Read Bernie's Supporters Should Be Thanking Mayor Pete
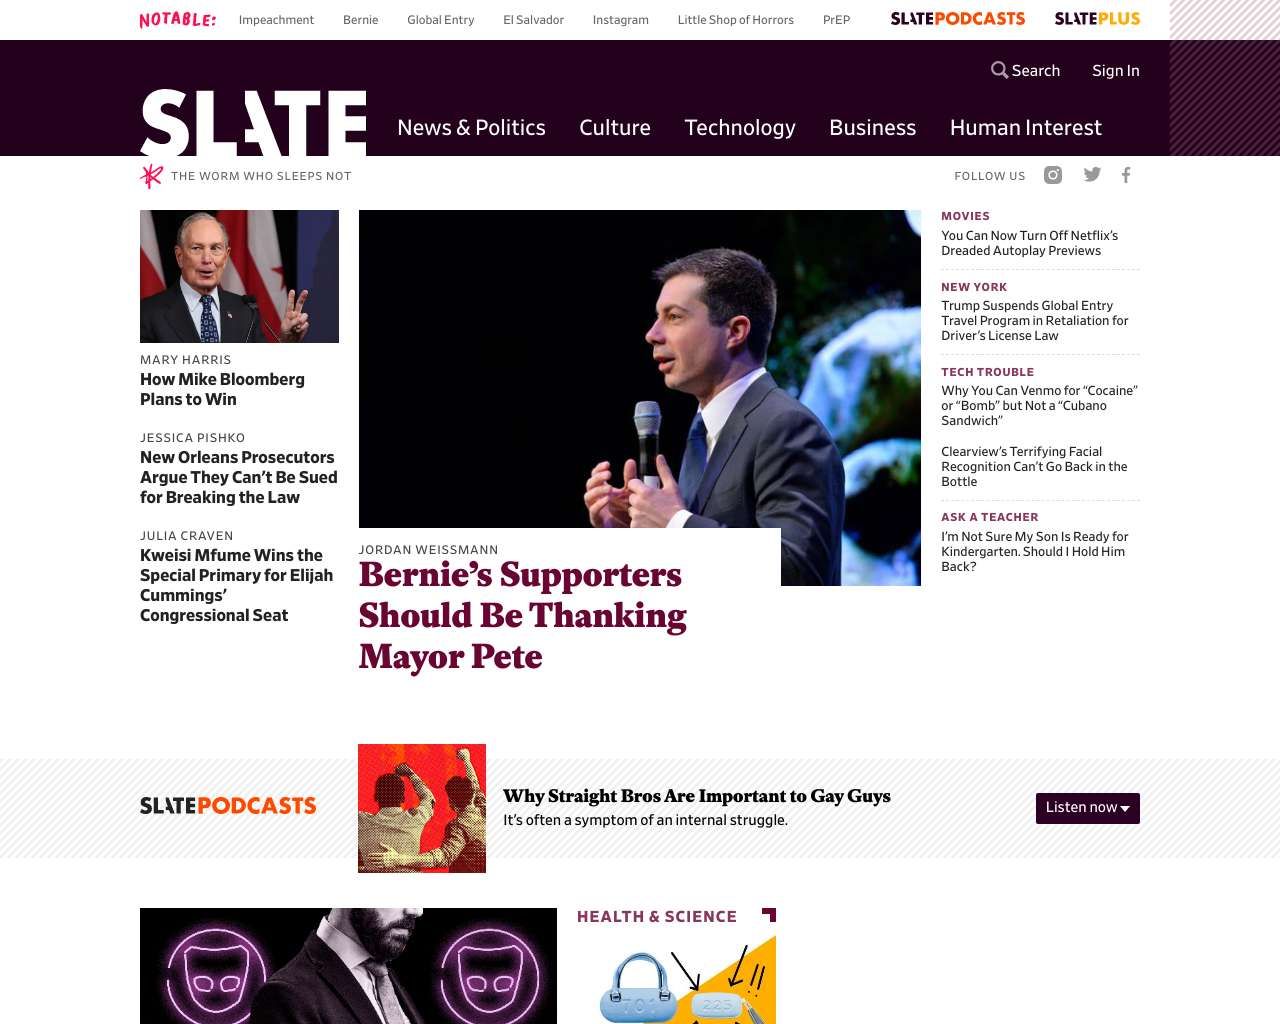 tap(523, 615)
